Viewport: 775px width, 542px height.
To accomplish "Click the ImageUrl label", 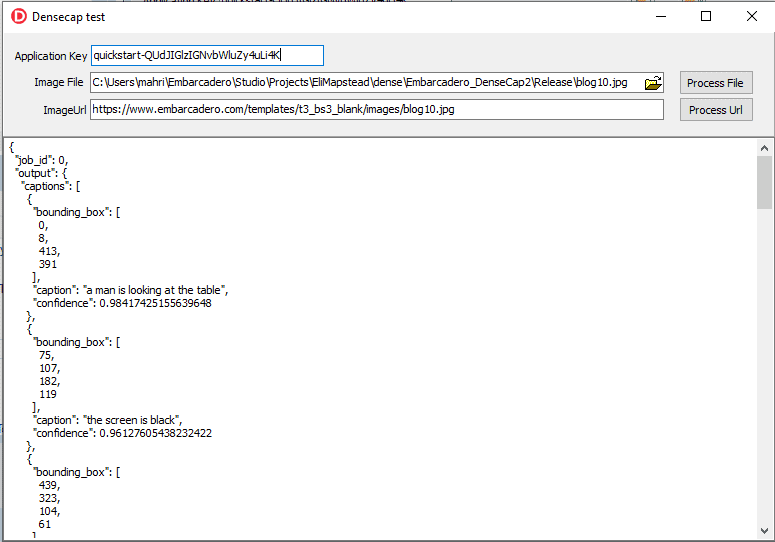I will pos(65,110).
